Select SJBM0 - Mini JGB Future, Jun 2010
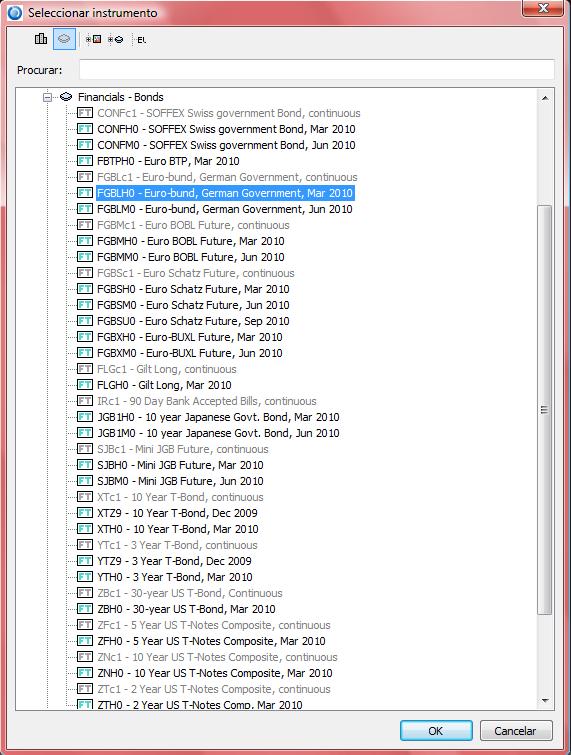The width and height of the screenshot is (571, 755). coord(181,481)
